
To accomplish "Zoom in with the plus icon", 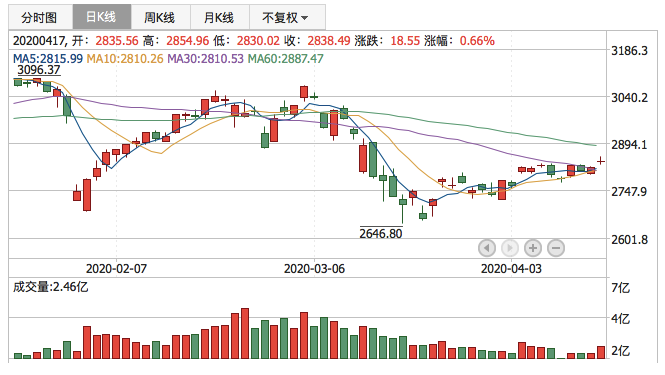I will (533, 248).
